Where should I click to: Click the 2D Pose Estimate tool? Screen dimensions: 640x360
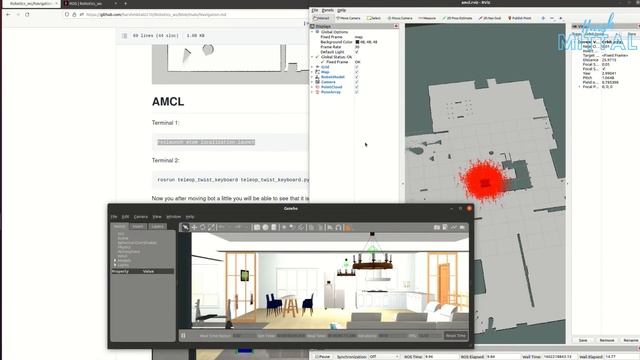(457, 18)
